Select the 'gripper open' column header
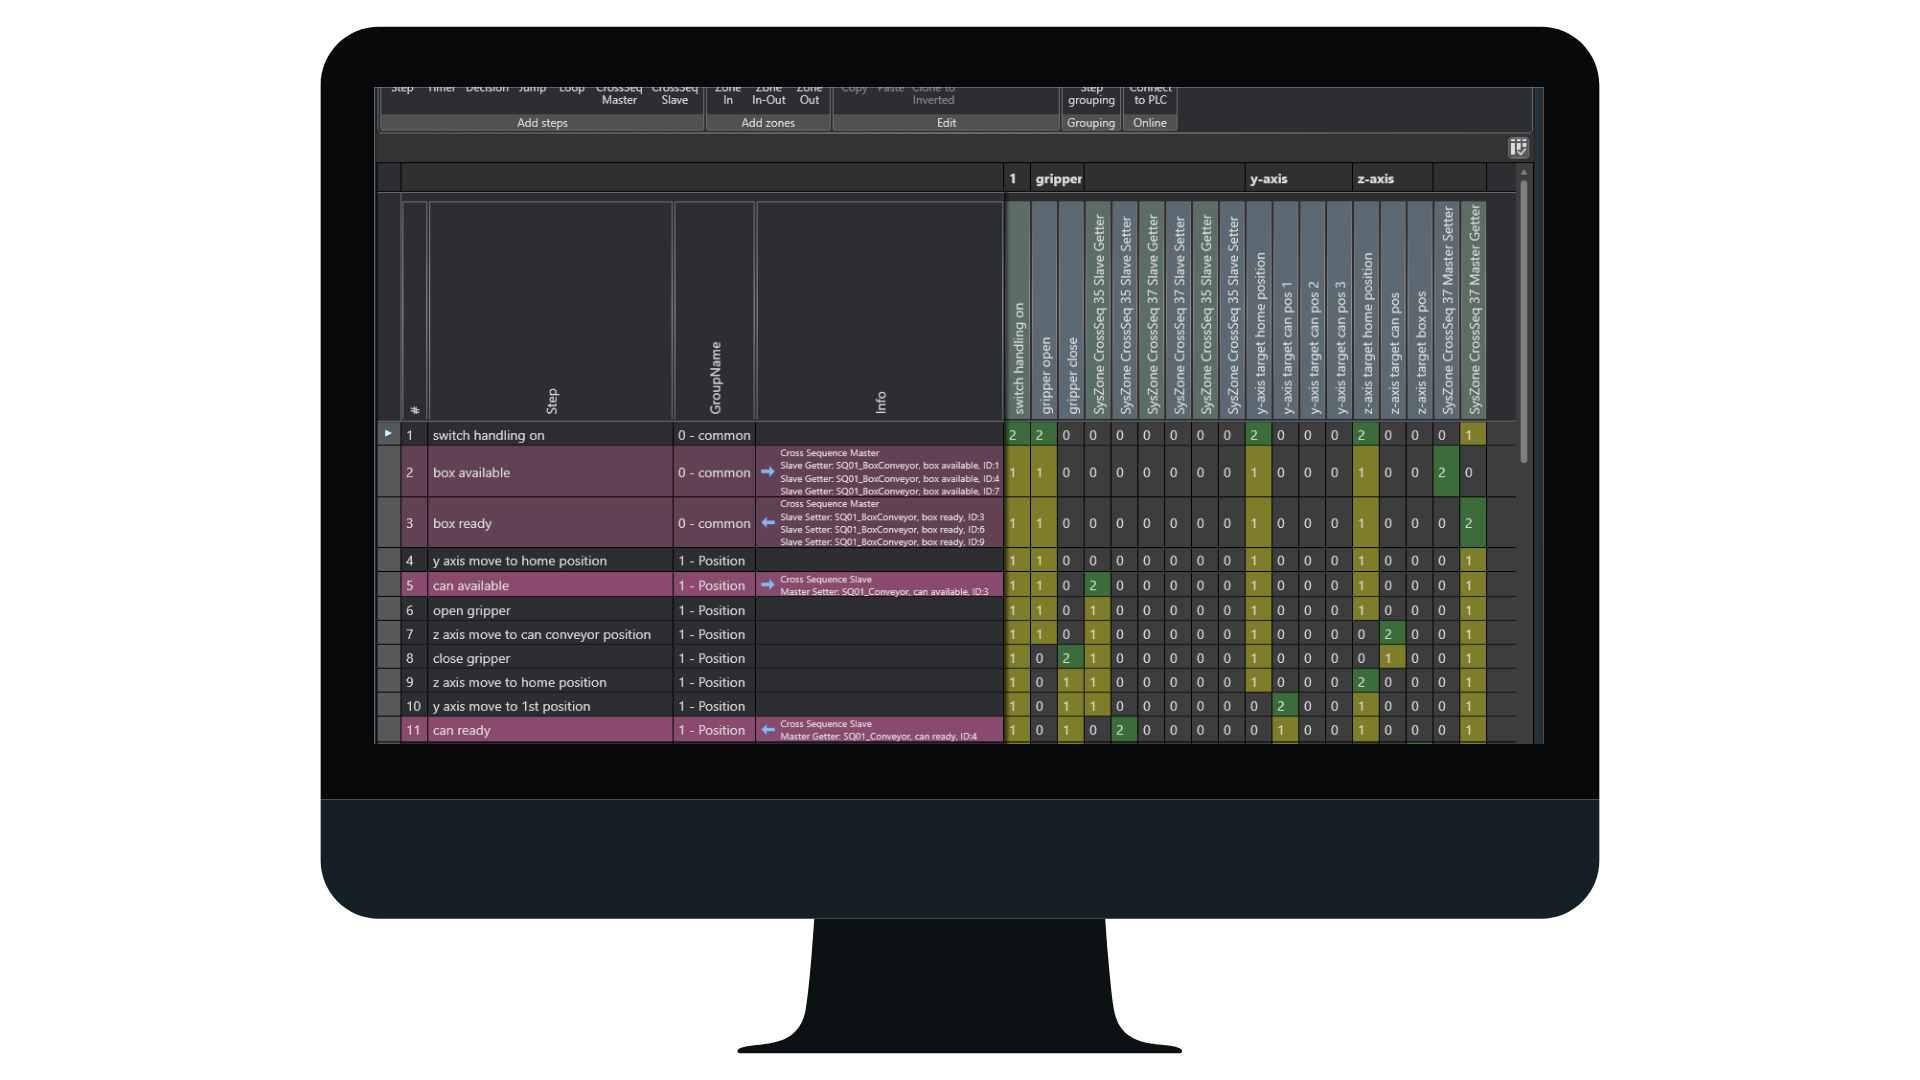The height and width of the screenshot is (1080, 1920). tap(1045, 310)
